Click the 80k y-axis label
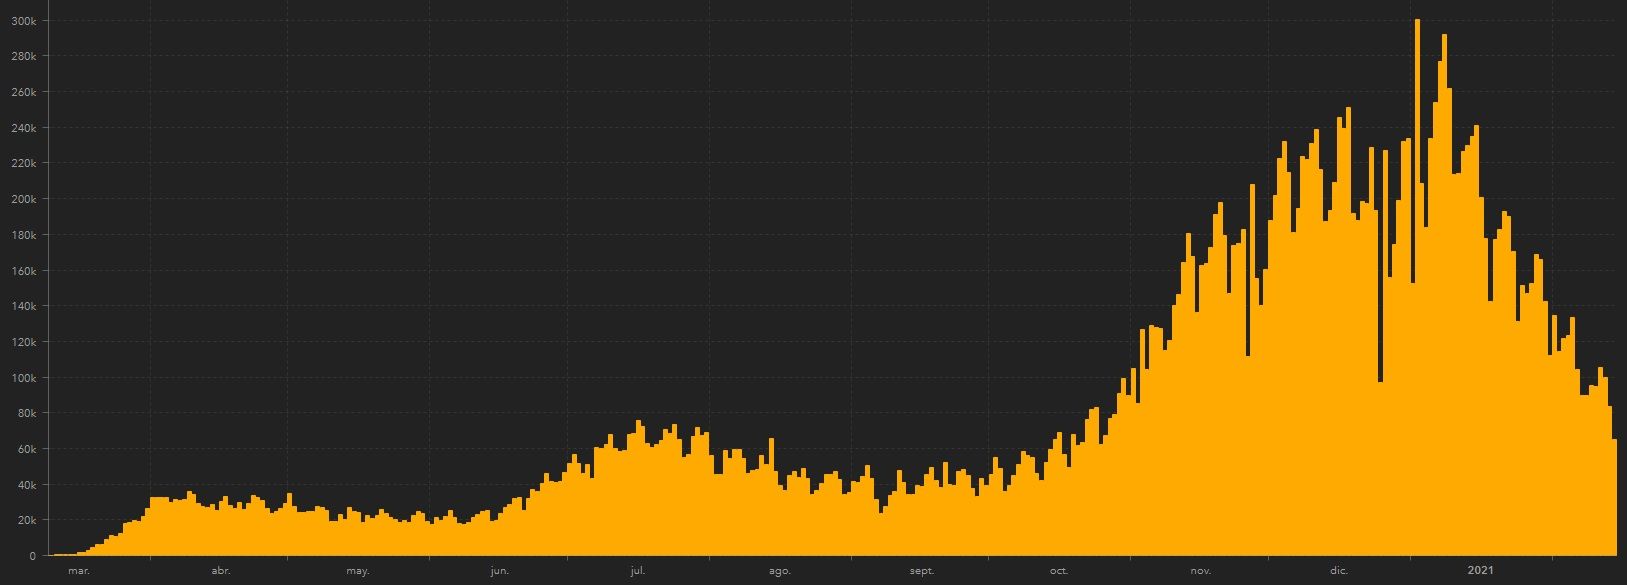Viewport: 1627px width, 585px height. click(28, 413)
